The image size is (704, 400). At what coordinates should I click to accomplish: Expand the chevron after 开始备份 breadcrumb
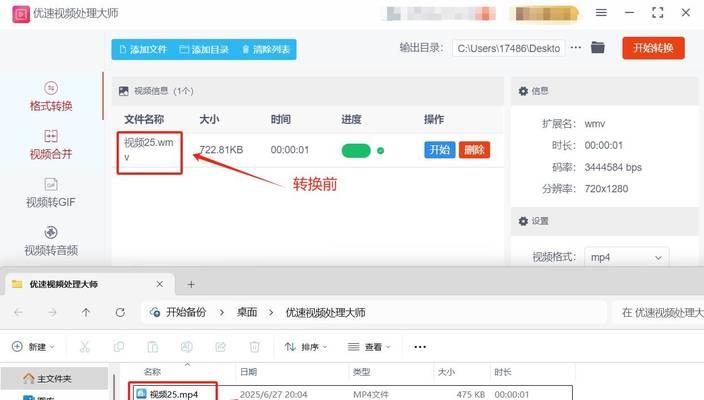pyautogui.click(x=222, y=312)
